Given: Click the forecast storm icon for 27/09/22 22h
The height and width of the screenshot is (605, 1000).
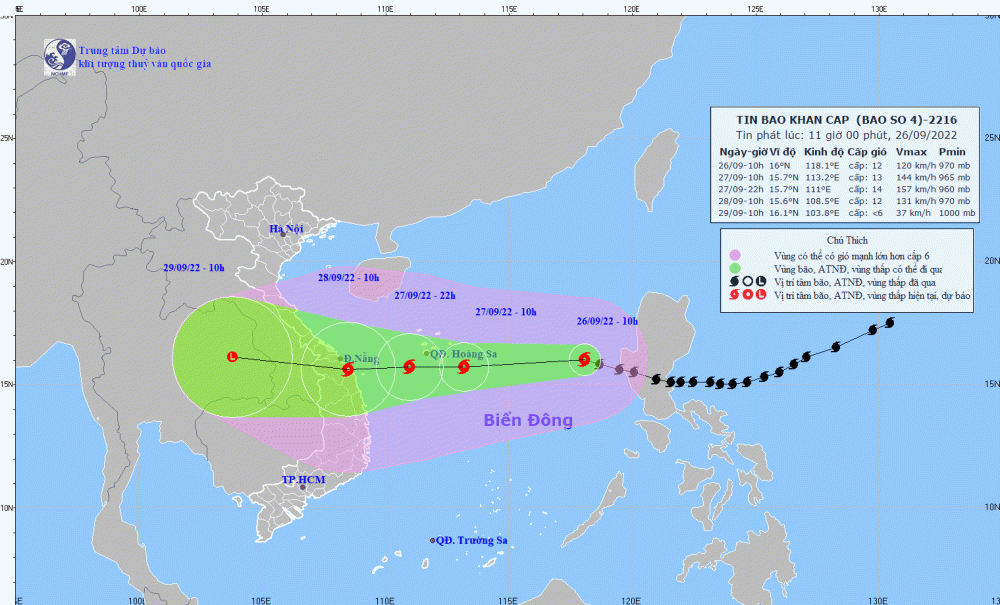Looking at the screenshot, I should (x=408, y=367).
